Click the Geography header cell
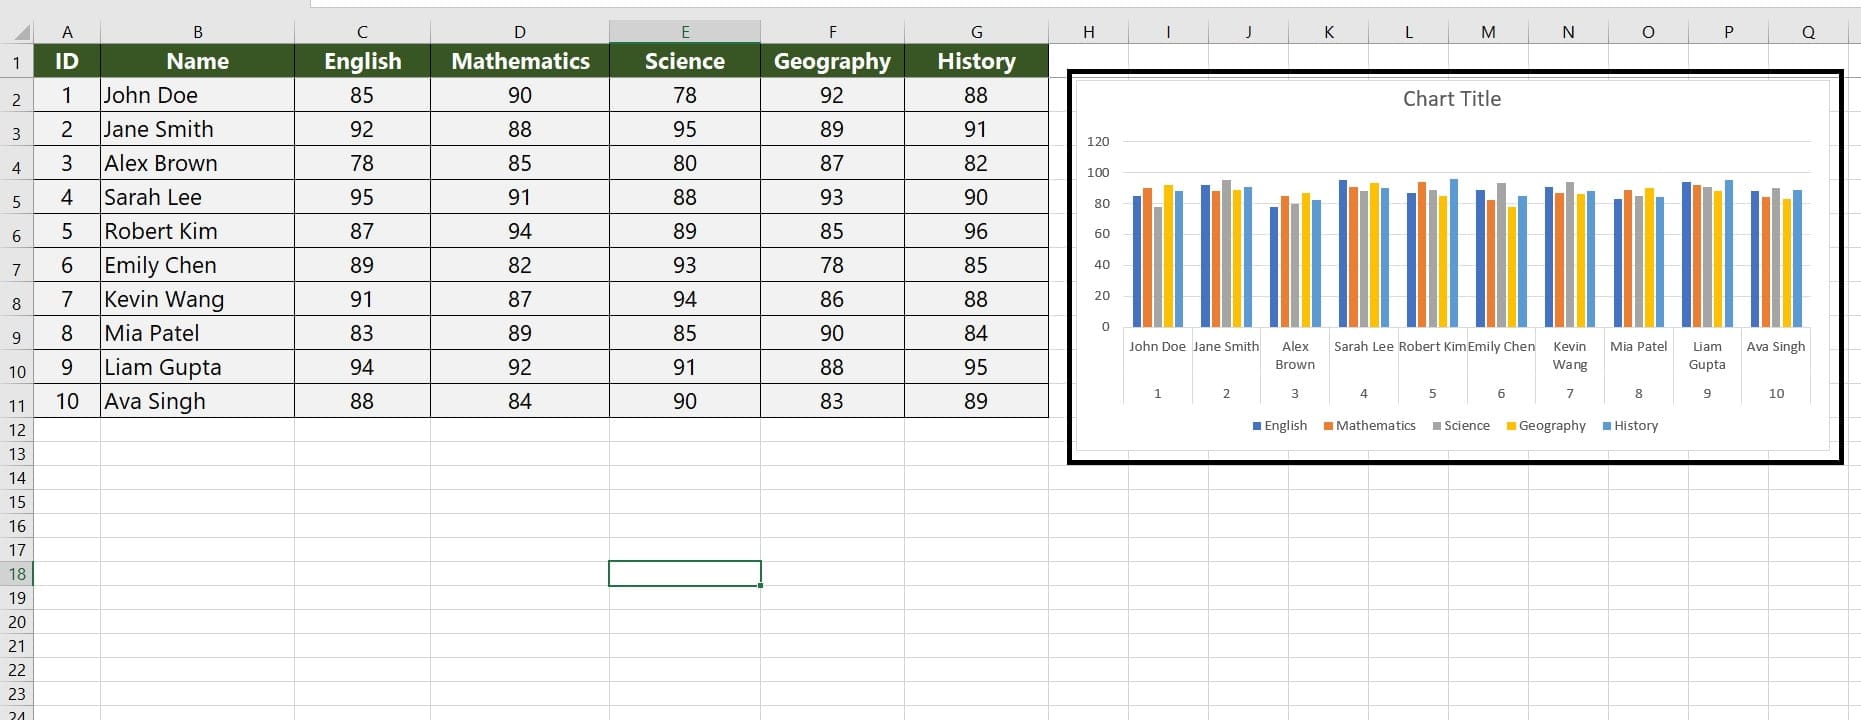This screenshot has height=720, width=1861. point(833,61)
